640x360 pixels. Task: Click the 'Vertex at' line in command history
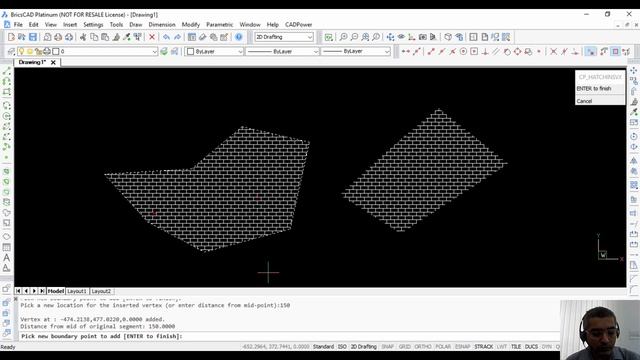[92, 319]
